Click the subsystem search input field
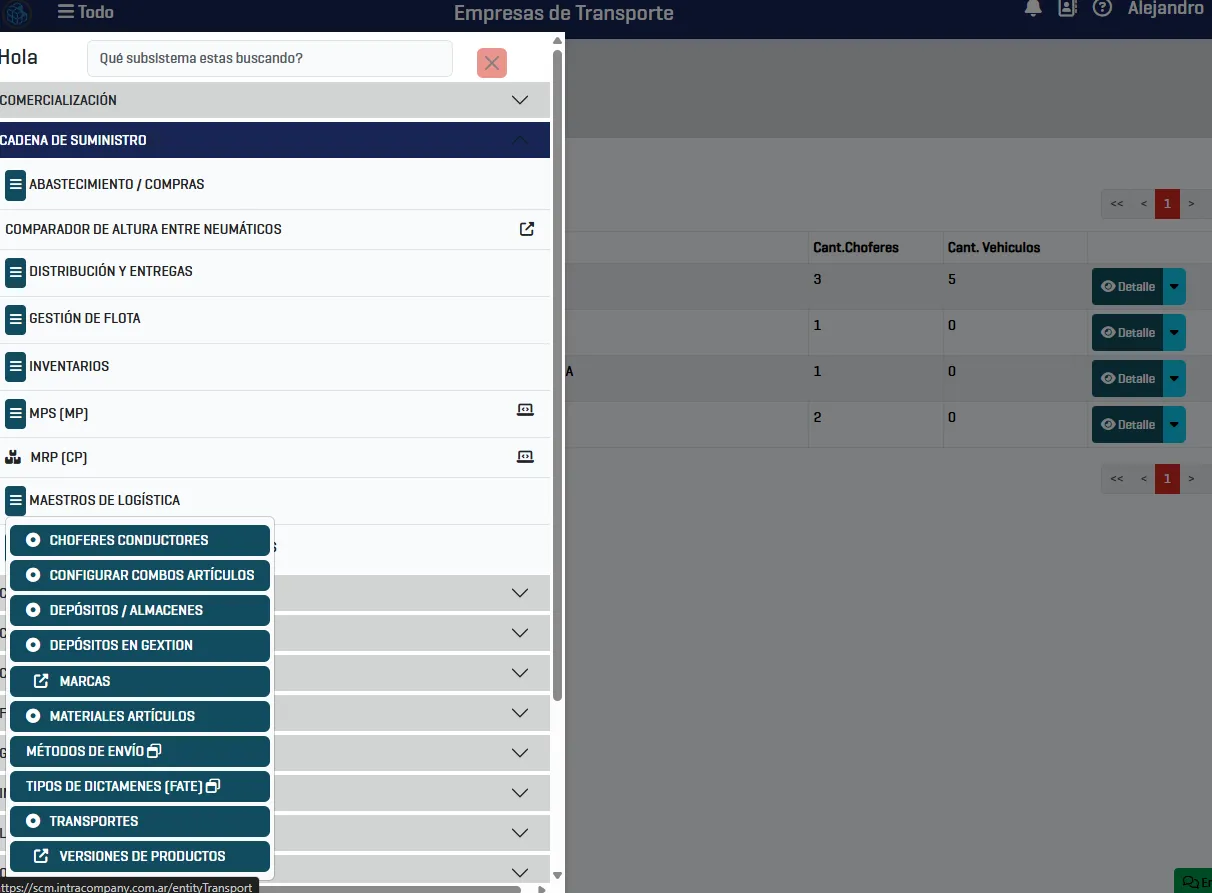1212x893 pixels. (269, 59)
